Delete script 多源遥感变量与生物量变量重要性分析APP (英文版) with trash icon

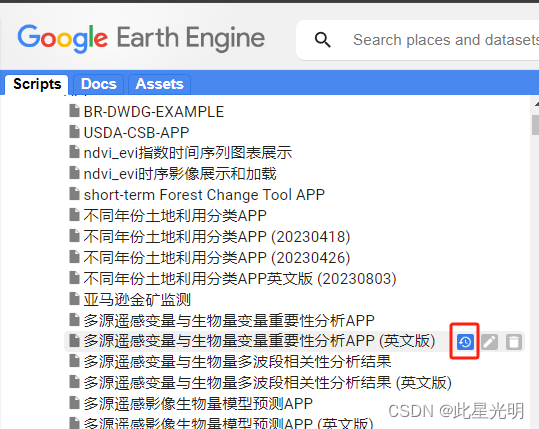click(x=514, y=342)
